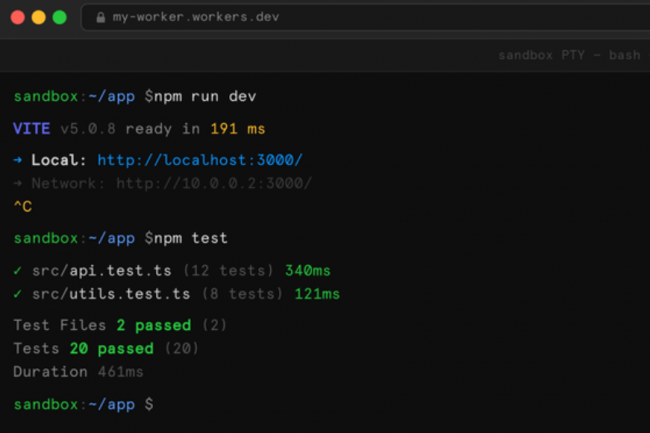Click the Tests 20 passed result

105,349
